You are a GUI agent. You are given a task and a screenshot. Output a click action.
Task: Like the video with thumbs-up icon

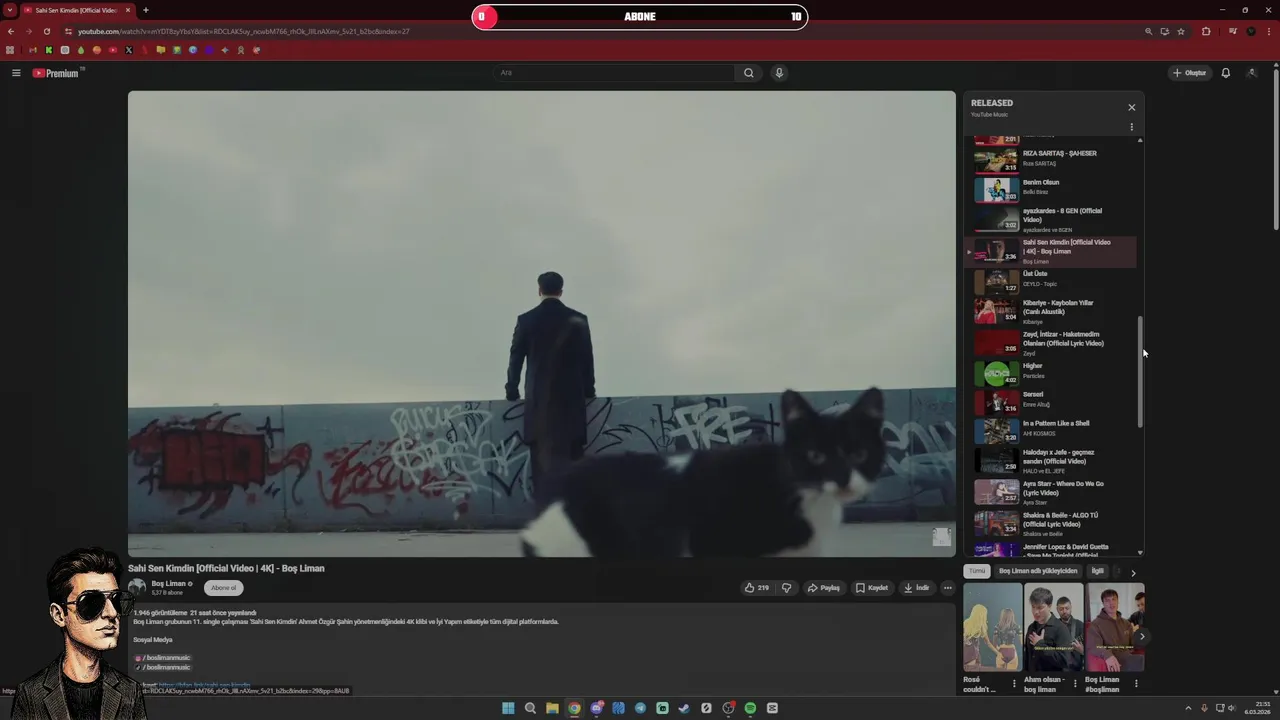[x=756, y=588]
